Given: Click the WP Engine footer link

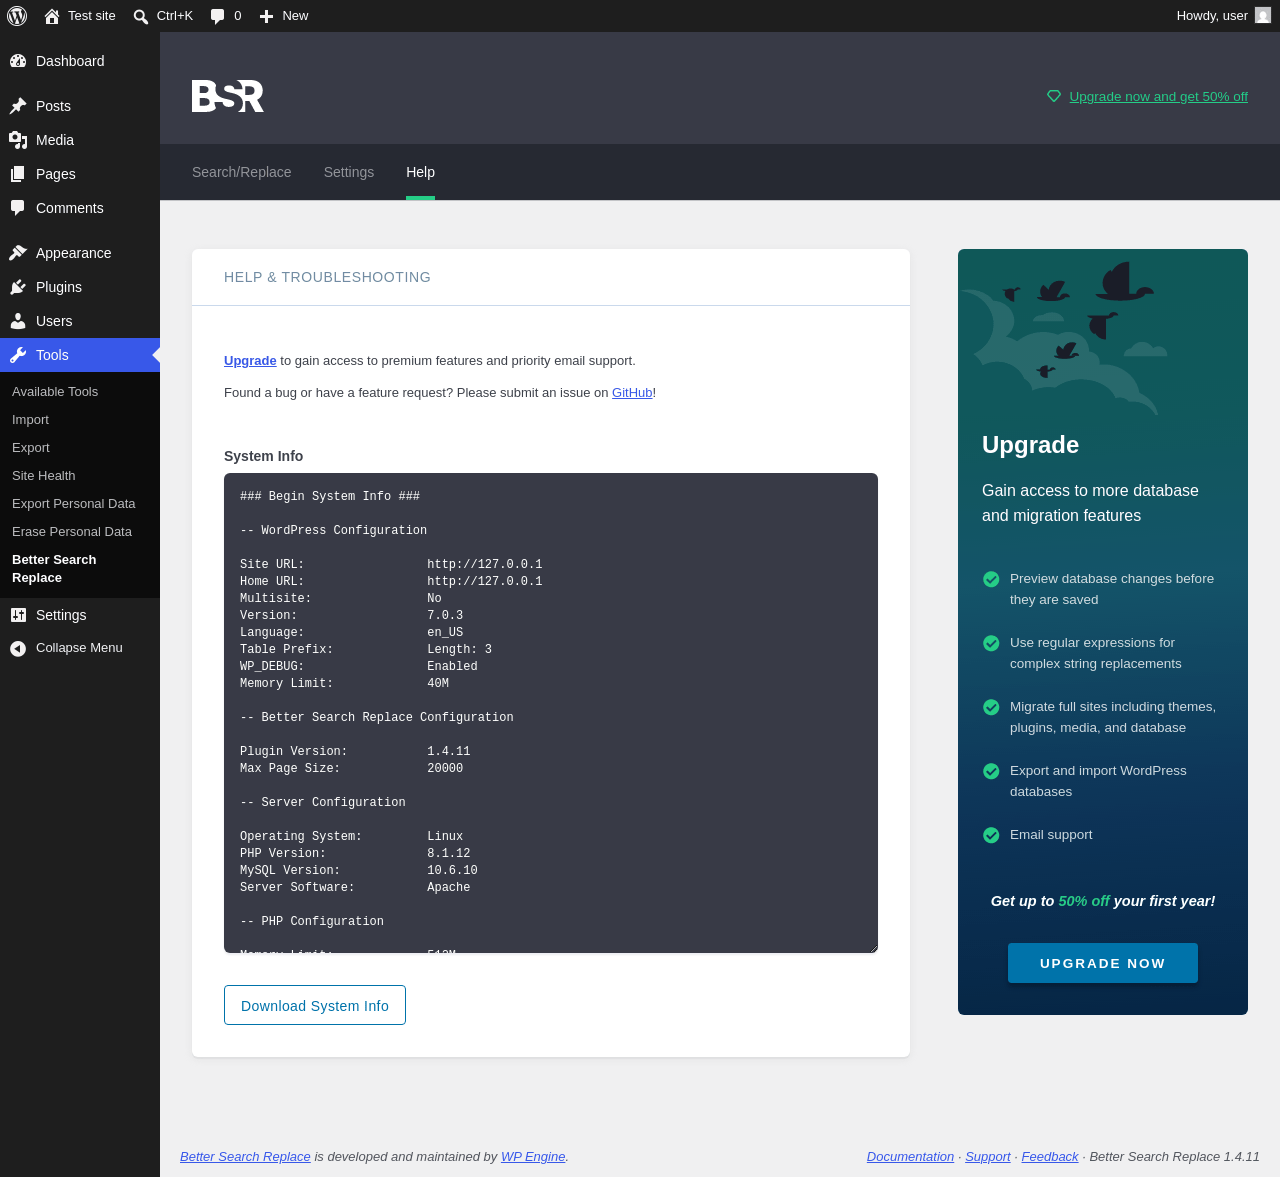Looking at the screenshot, I should coord(533,1157).
